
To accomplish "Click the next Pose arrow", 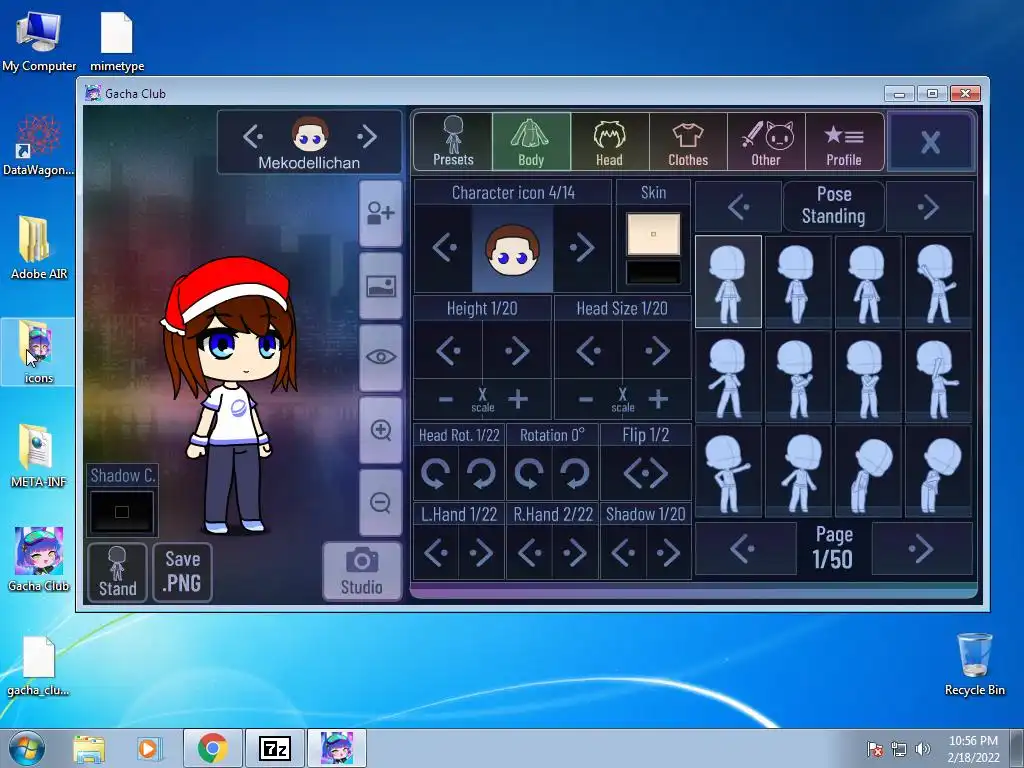I will pos(929,207).
